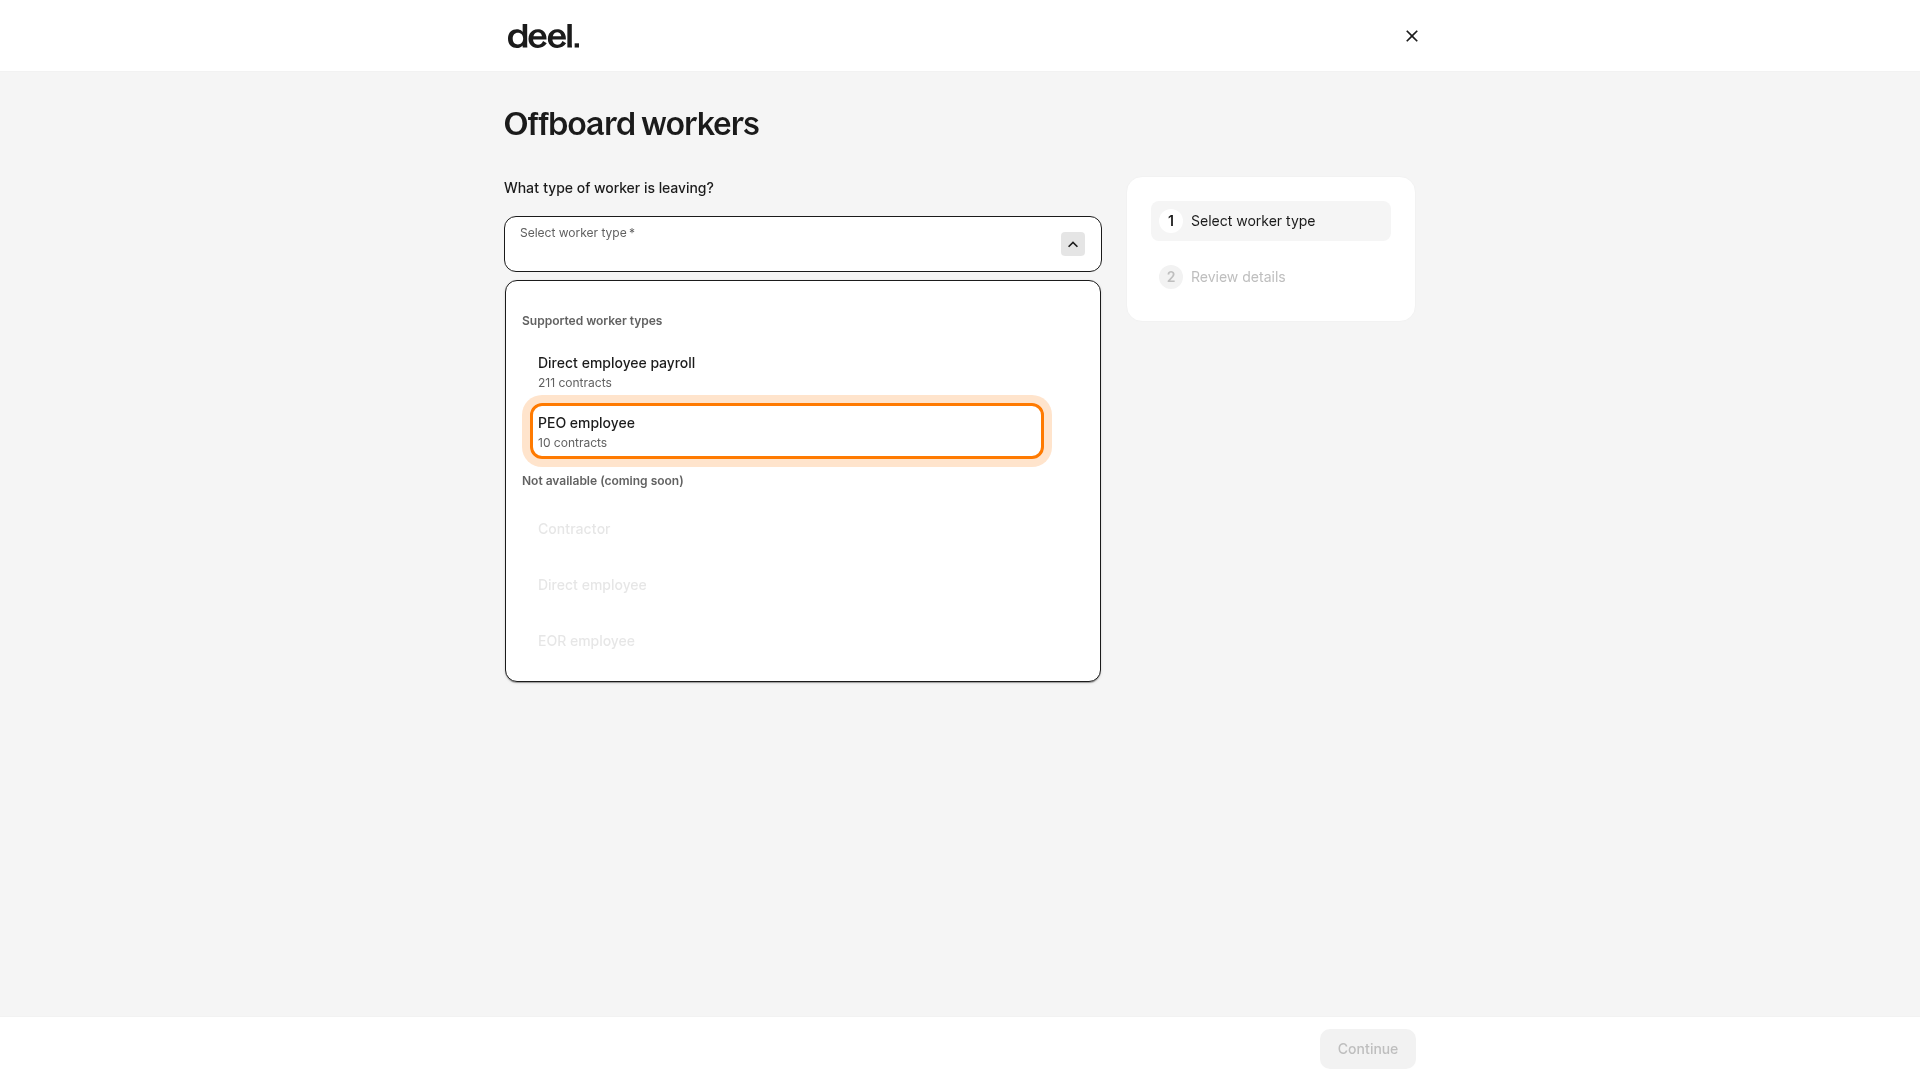
Task: Click the 10 contracts subtext
Action: (572, 443)
